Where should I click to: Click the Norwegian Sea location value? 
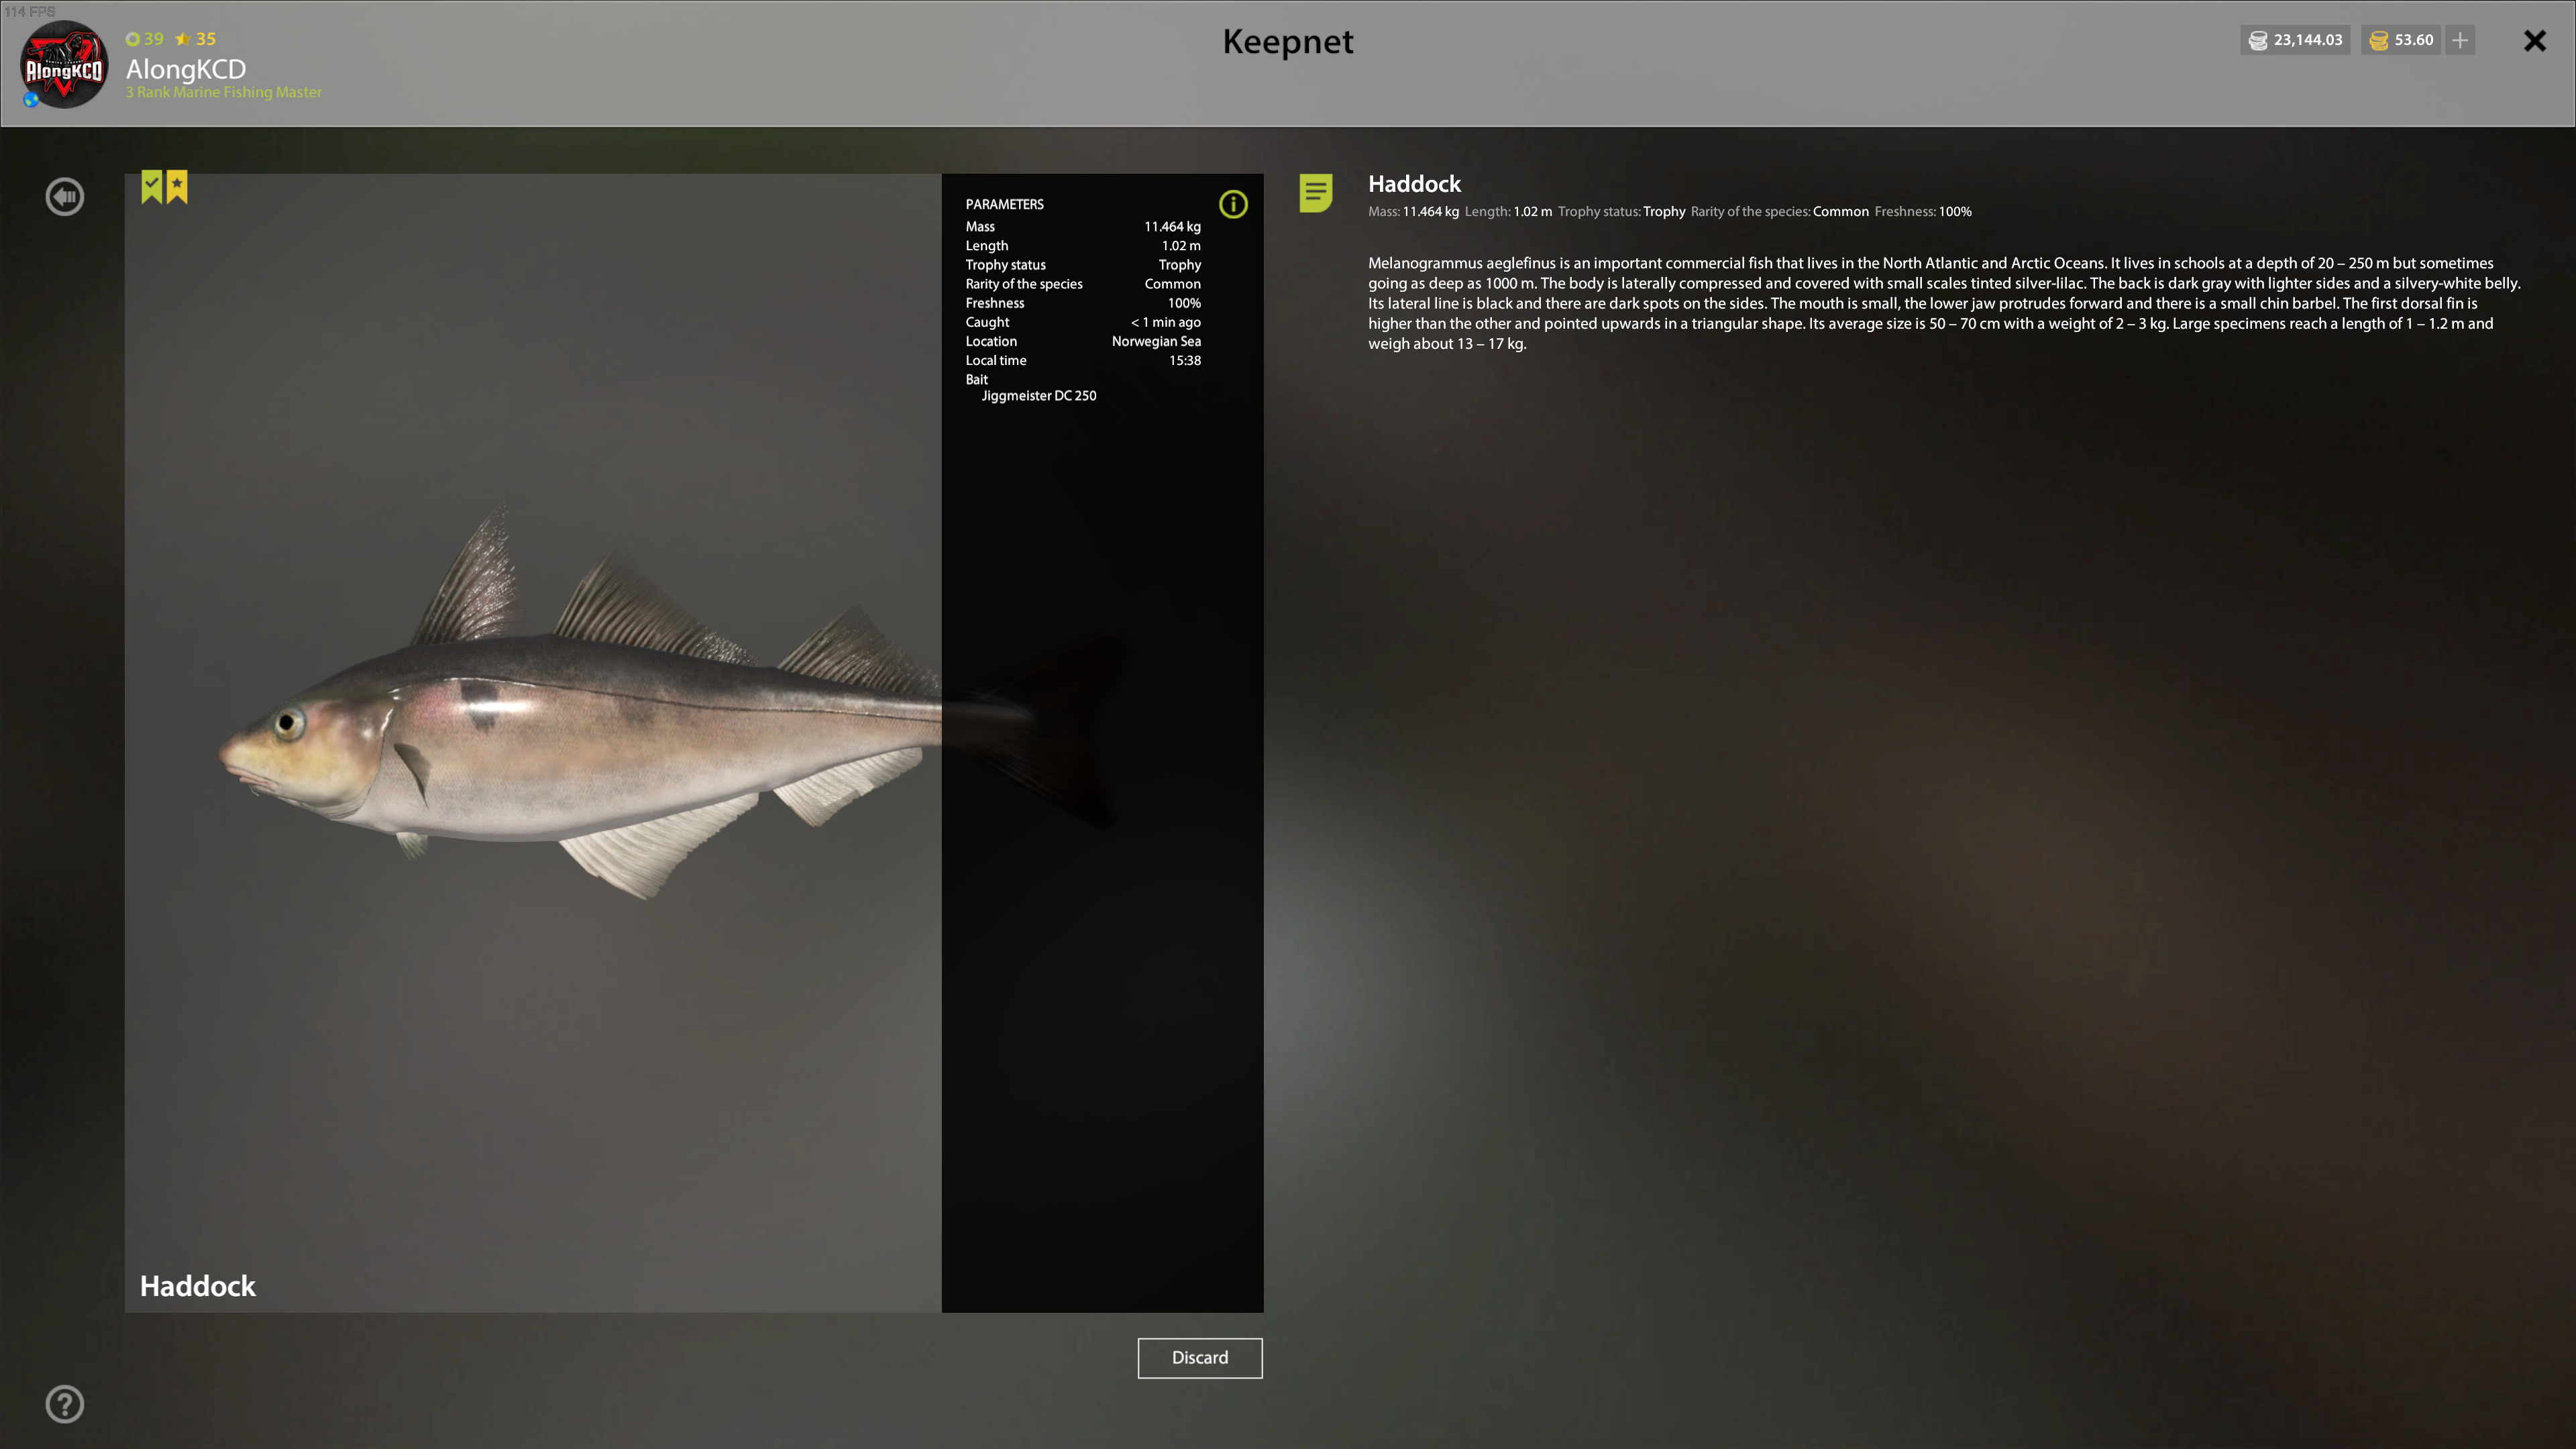(x=1156, y=341)
